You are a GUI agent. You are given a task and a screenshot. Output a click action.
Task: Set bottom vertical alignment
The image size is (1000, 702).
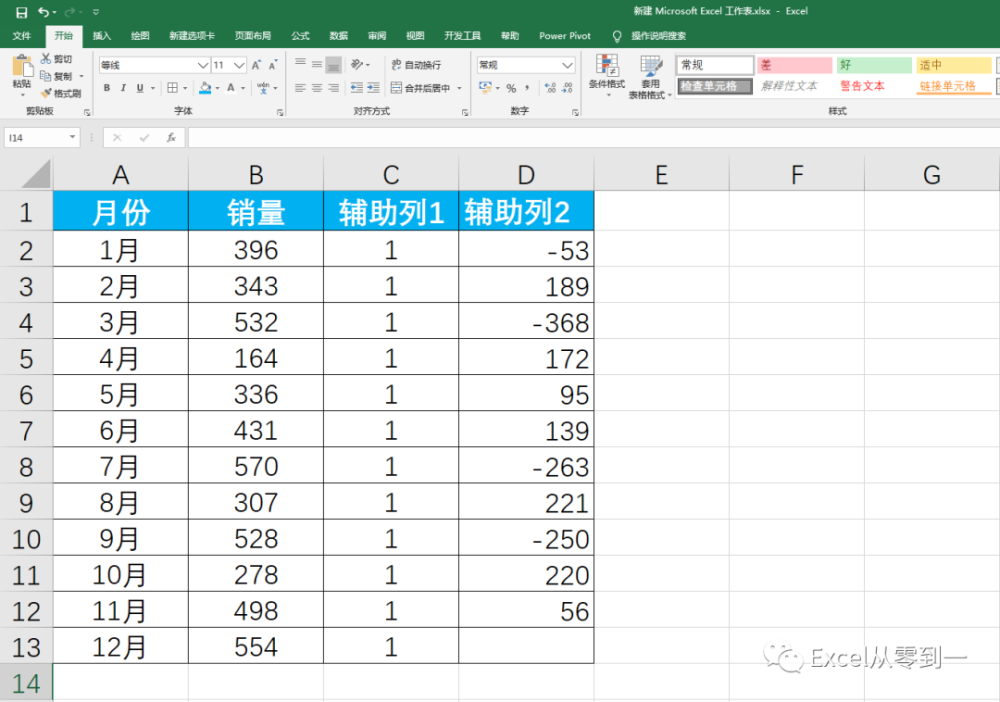tap(334, 64)
